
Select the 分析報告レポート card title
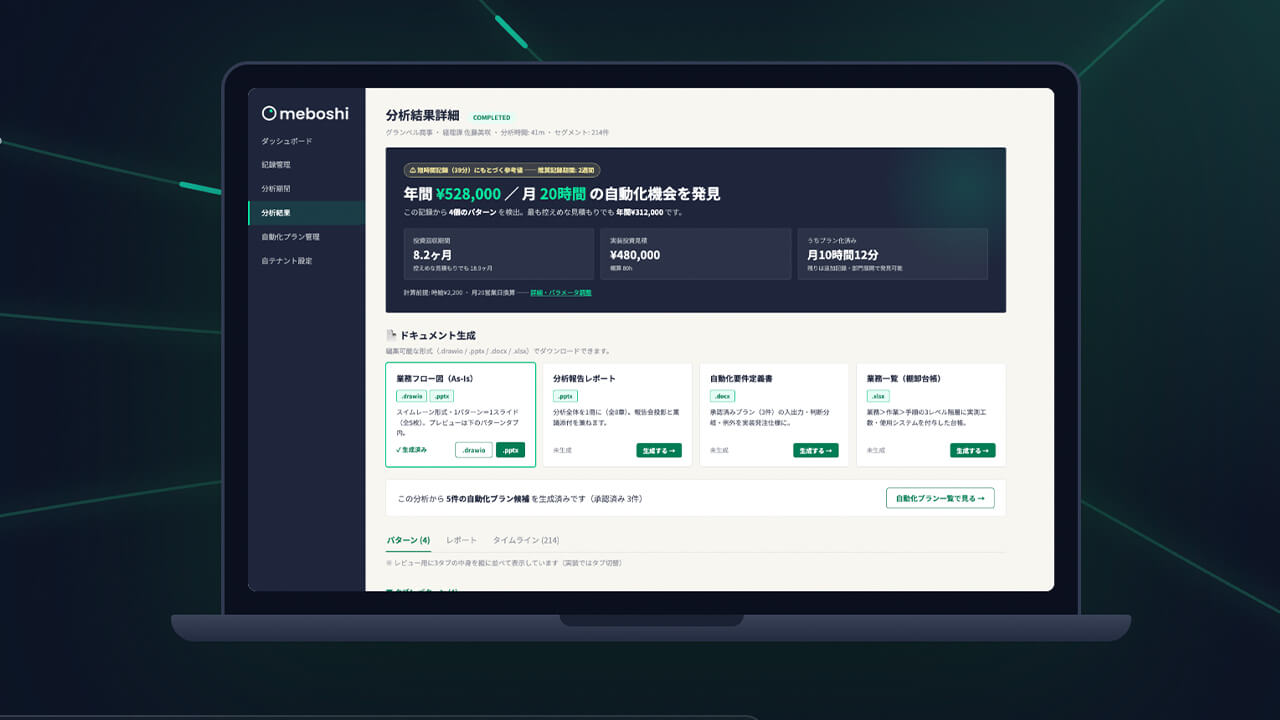tap(584, 379)
